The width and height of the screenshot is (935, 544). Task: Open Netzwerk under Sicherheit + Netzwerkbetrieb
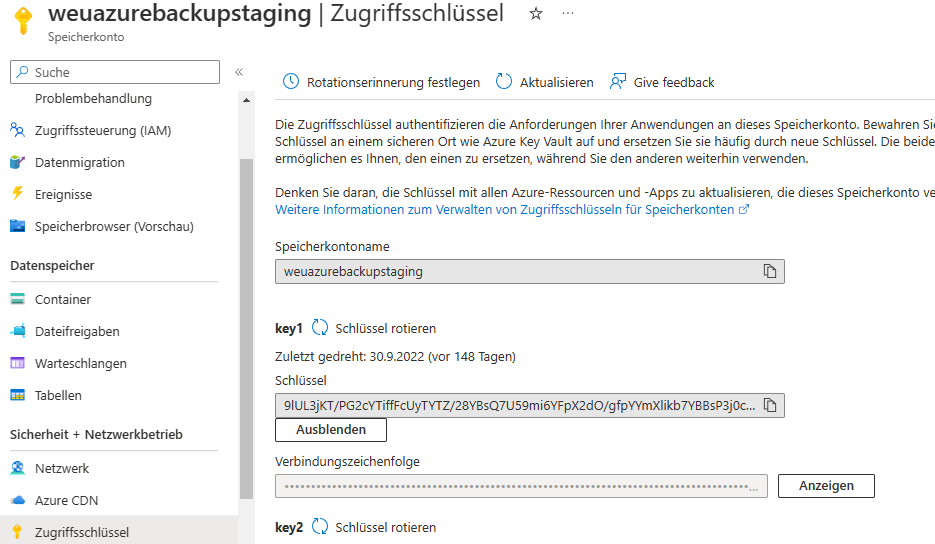pyautogui.click(x=61, y=469)
